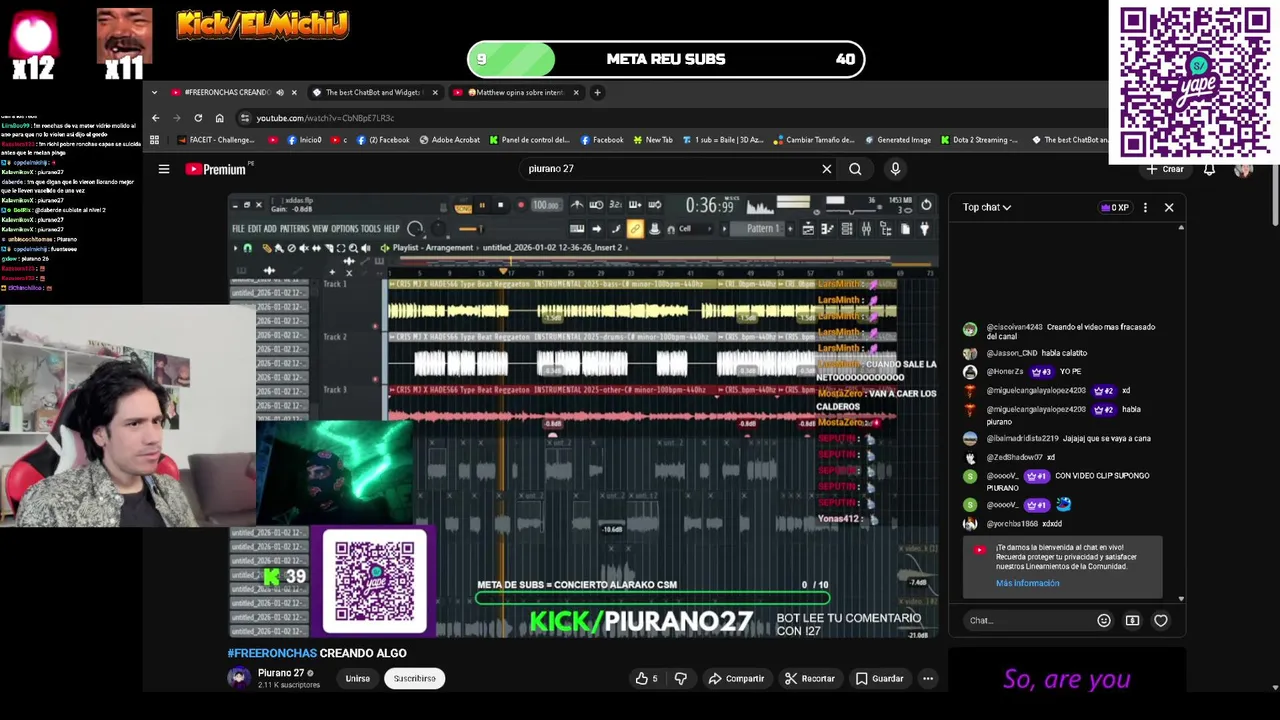Screen dimensions: 1280x720
Task: Open the FL Studio mixer view icon
Action: click(866, 229)
